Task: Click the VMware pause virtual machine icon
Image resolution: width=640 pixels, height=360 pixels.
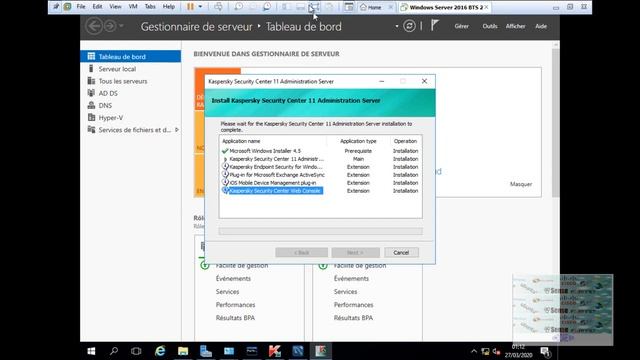Action: (x=190, y=7)
